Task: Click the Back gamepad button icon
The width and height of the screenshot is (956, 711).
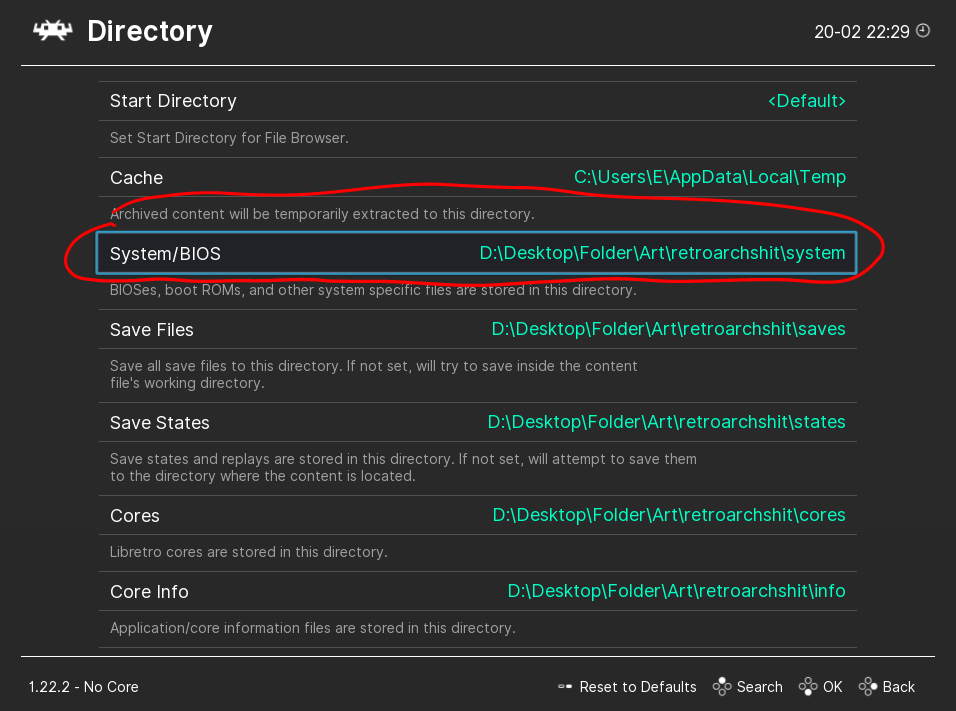Action: [x=868, y=687]
